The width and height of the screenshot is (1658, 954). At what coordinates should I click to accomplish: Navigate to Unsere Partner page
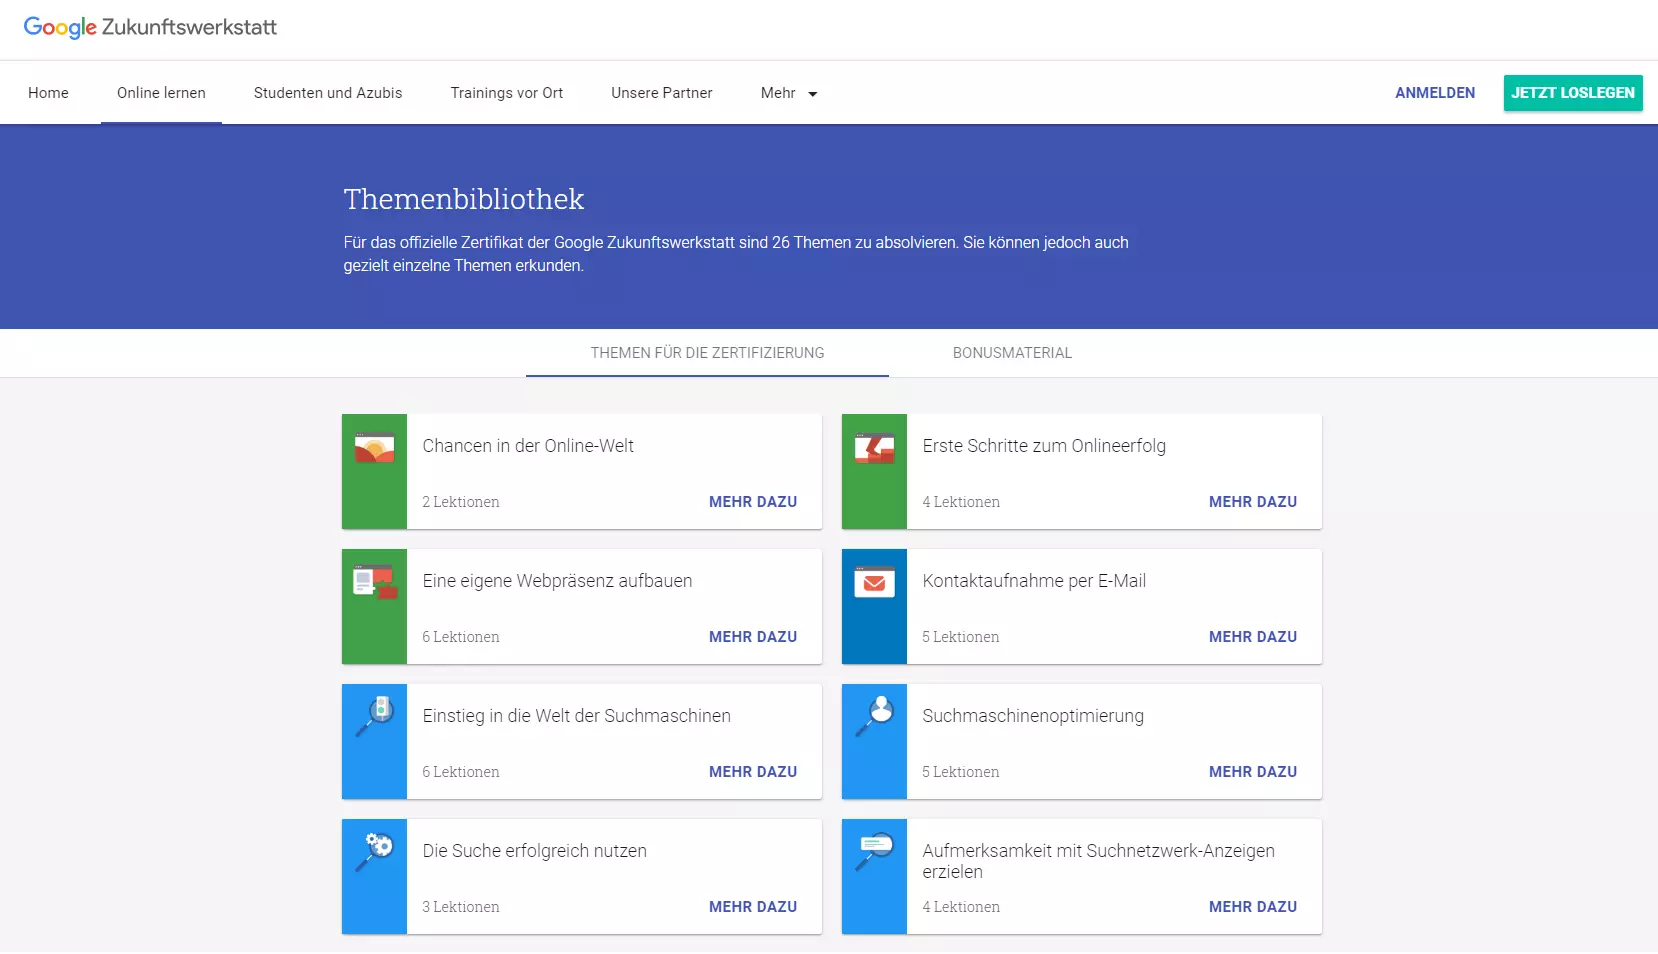[x=662, y=93]
